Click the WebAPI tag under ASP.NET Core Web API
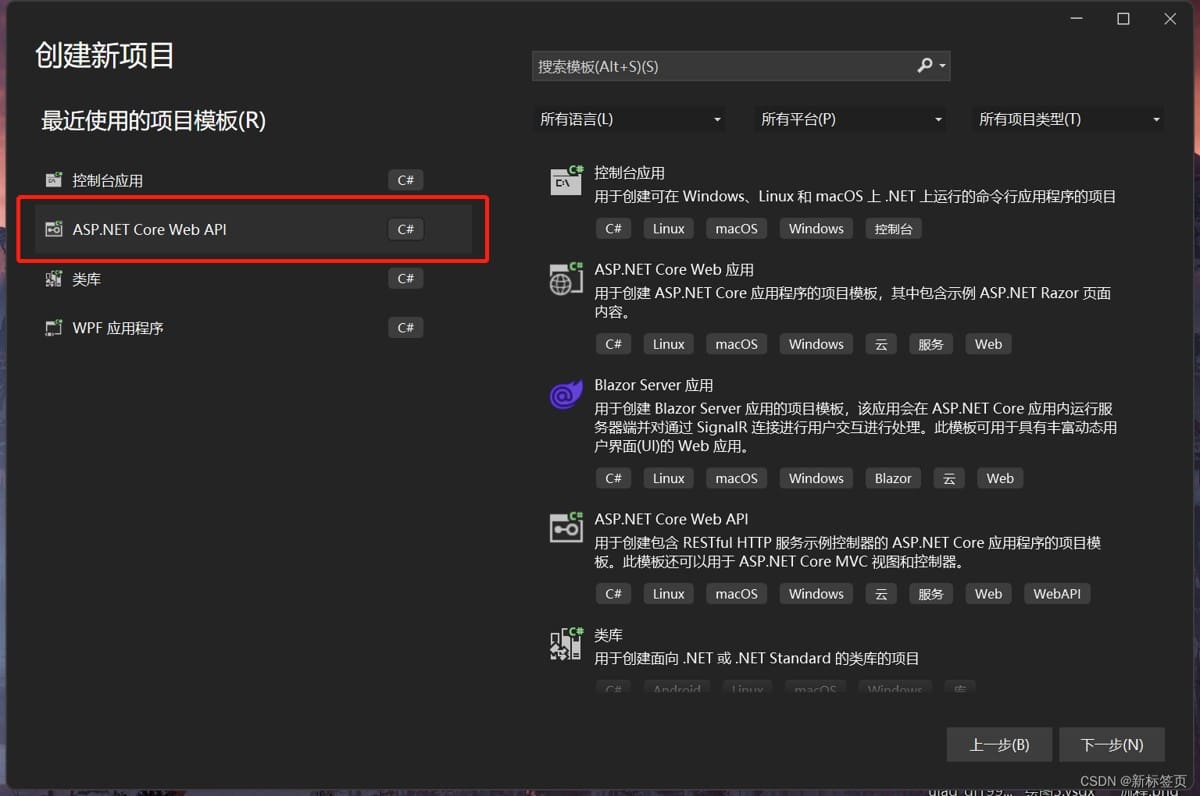The image size is (1200, 796). click(x=1057, y=594)
